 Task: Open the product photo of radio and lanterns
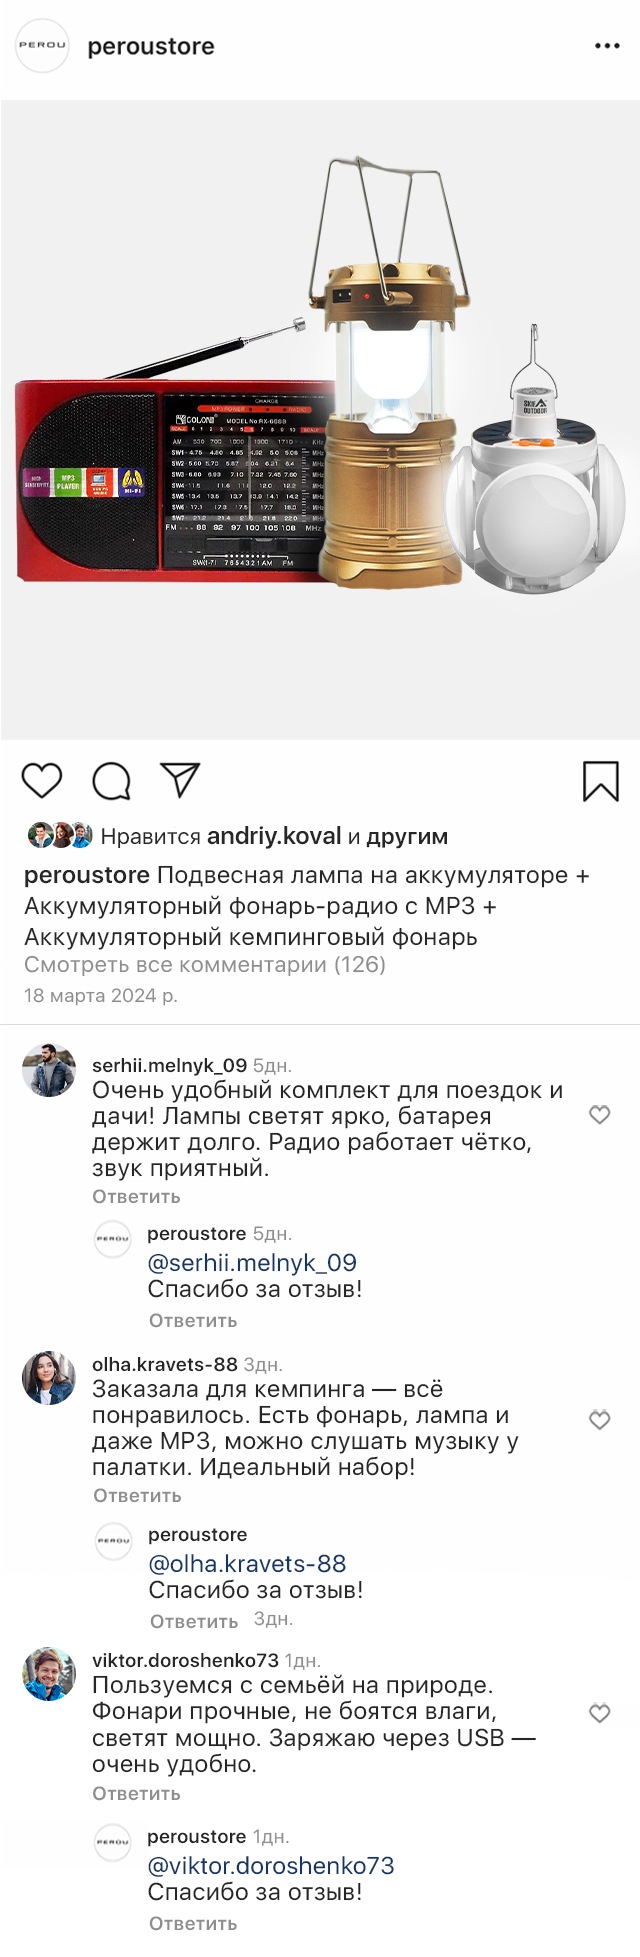tap(320, 420)
